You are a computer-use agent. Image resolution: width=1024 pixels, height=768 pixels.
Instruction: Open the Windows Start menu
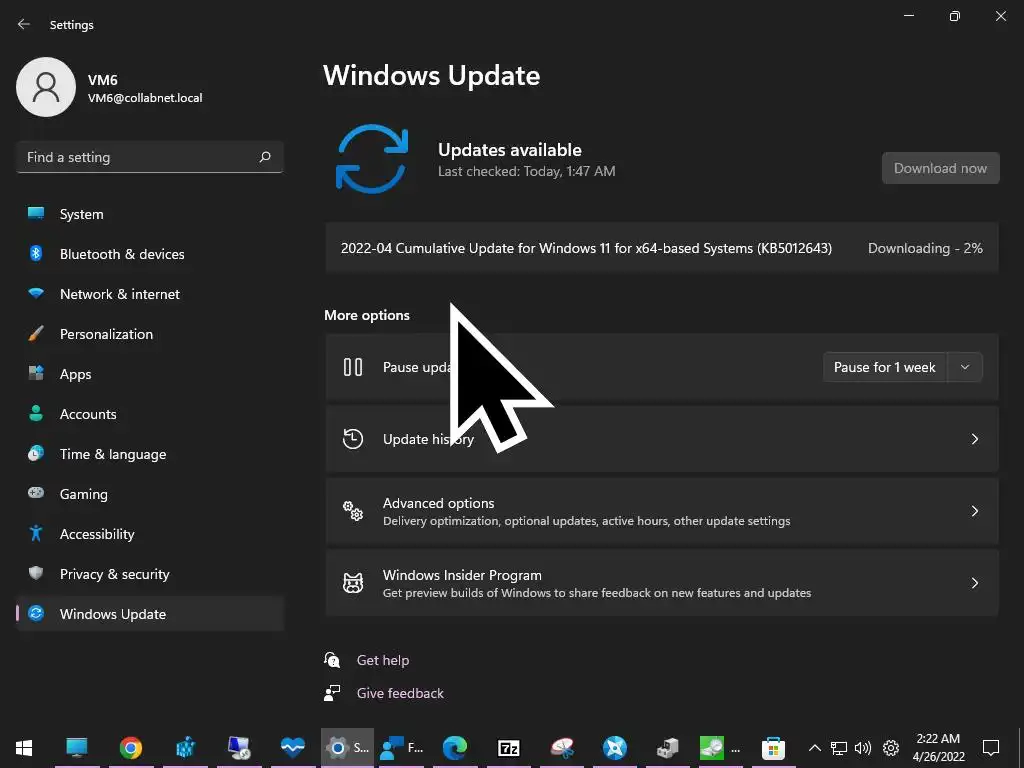tap(24, 747)
